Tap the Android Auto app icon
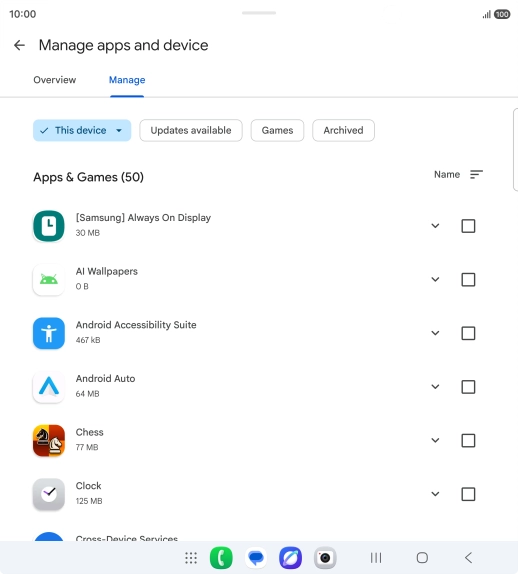Screen dimensions: 518x574 (49, 387)
